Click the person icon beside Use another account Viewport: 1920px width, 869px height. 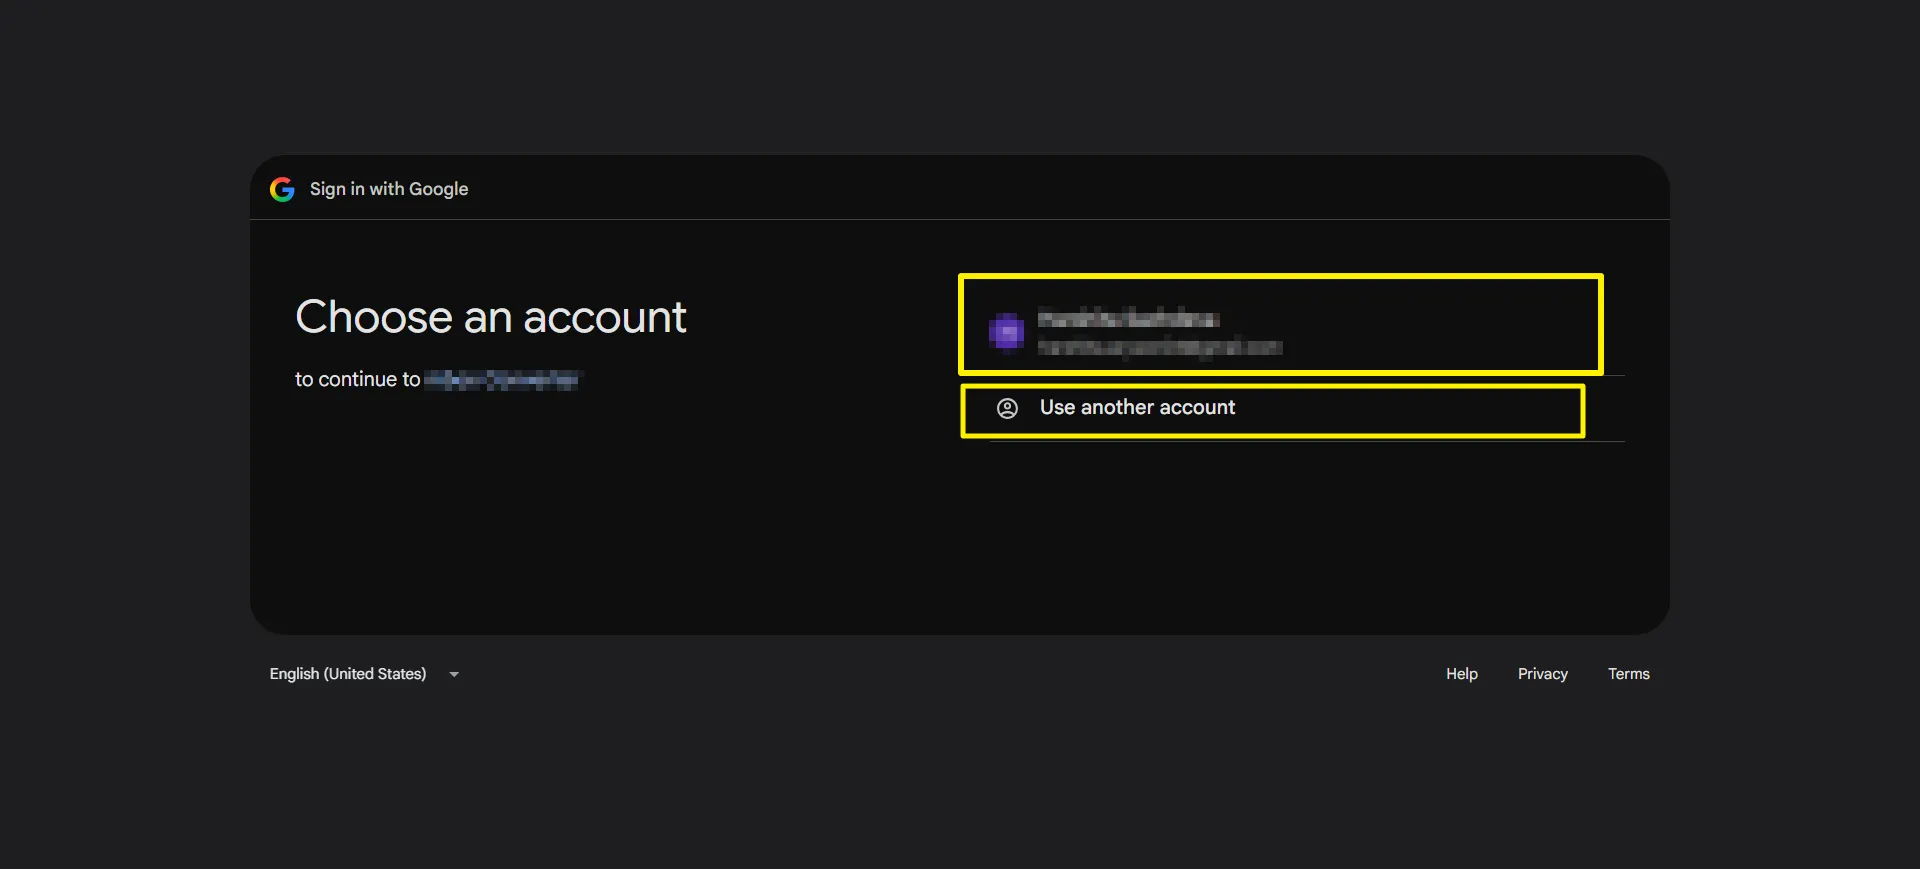click(x=1007, y=408)
